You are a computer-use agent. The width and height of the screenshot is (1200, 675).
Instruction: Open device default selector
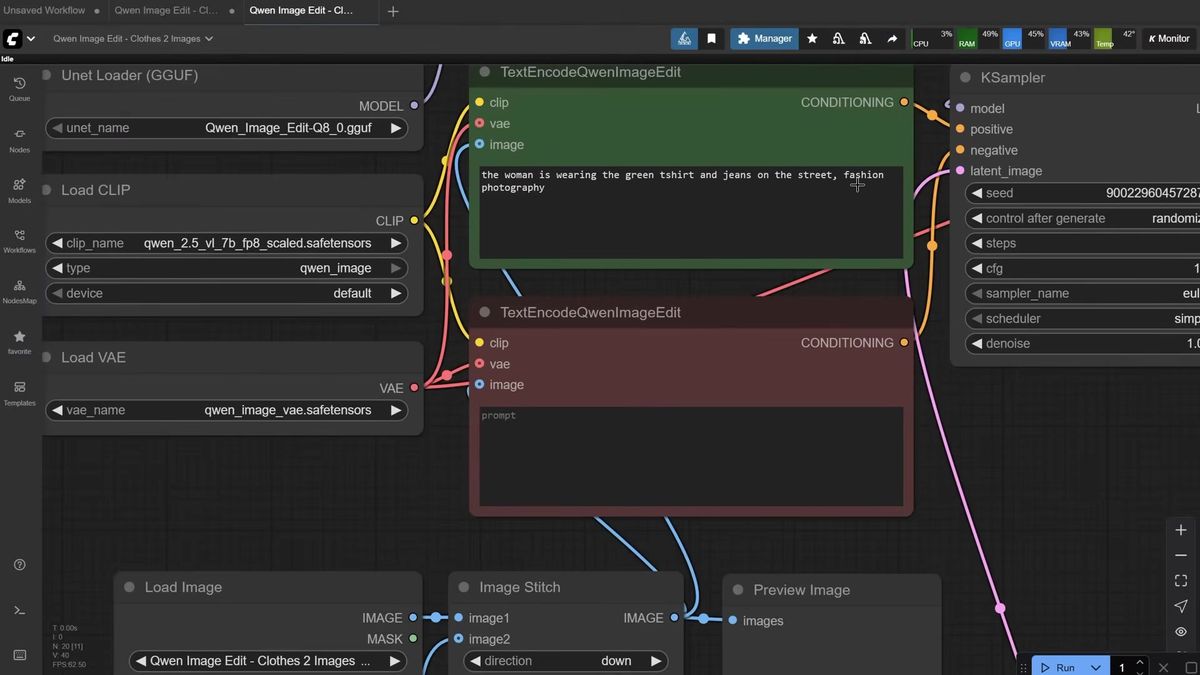(x=227, y=293)
